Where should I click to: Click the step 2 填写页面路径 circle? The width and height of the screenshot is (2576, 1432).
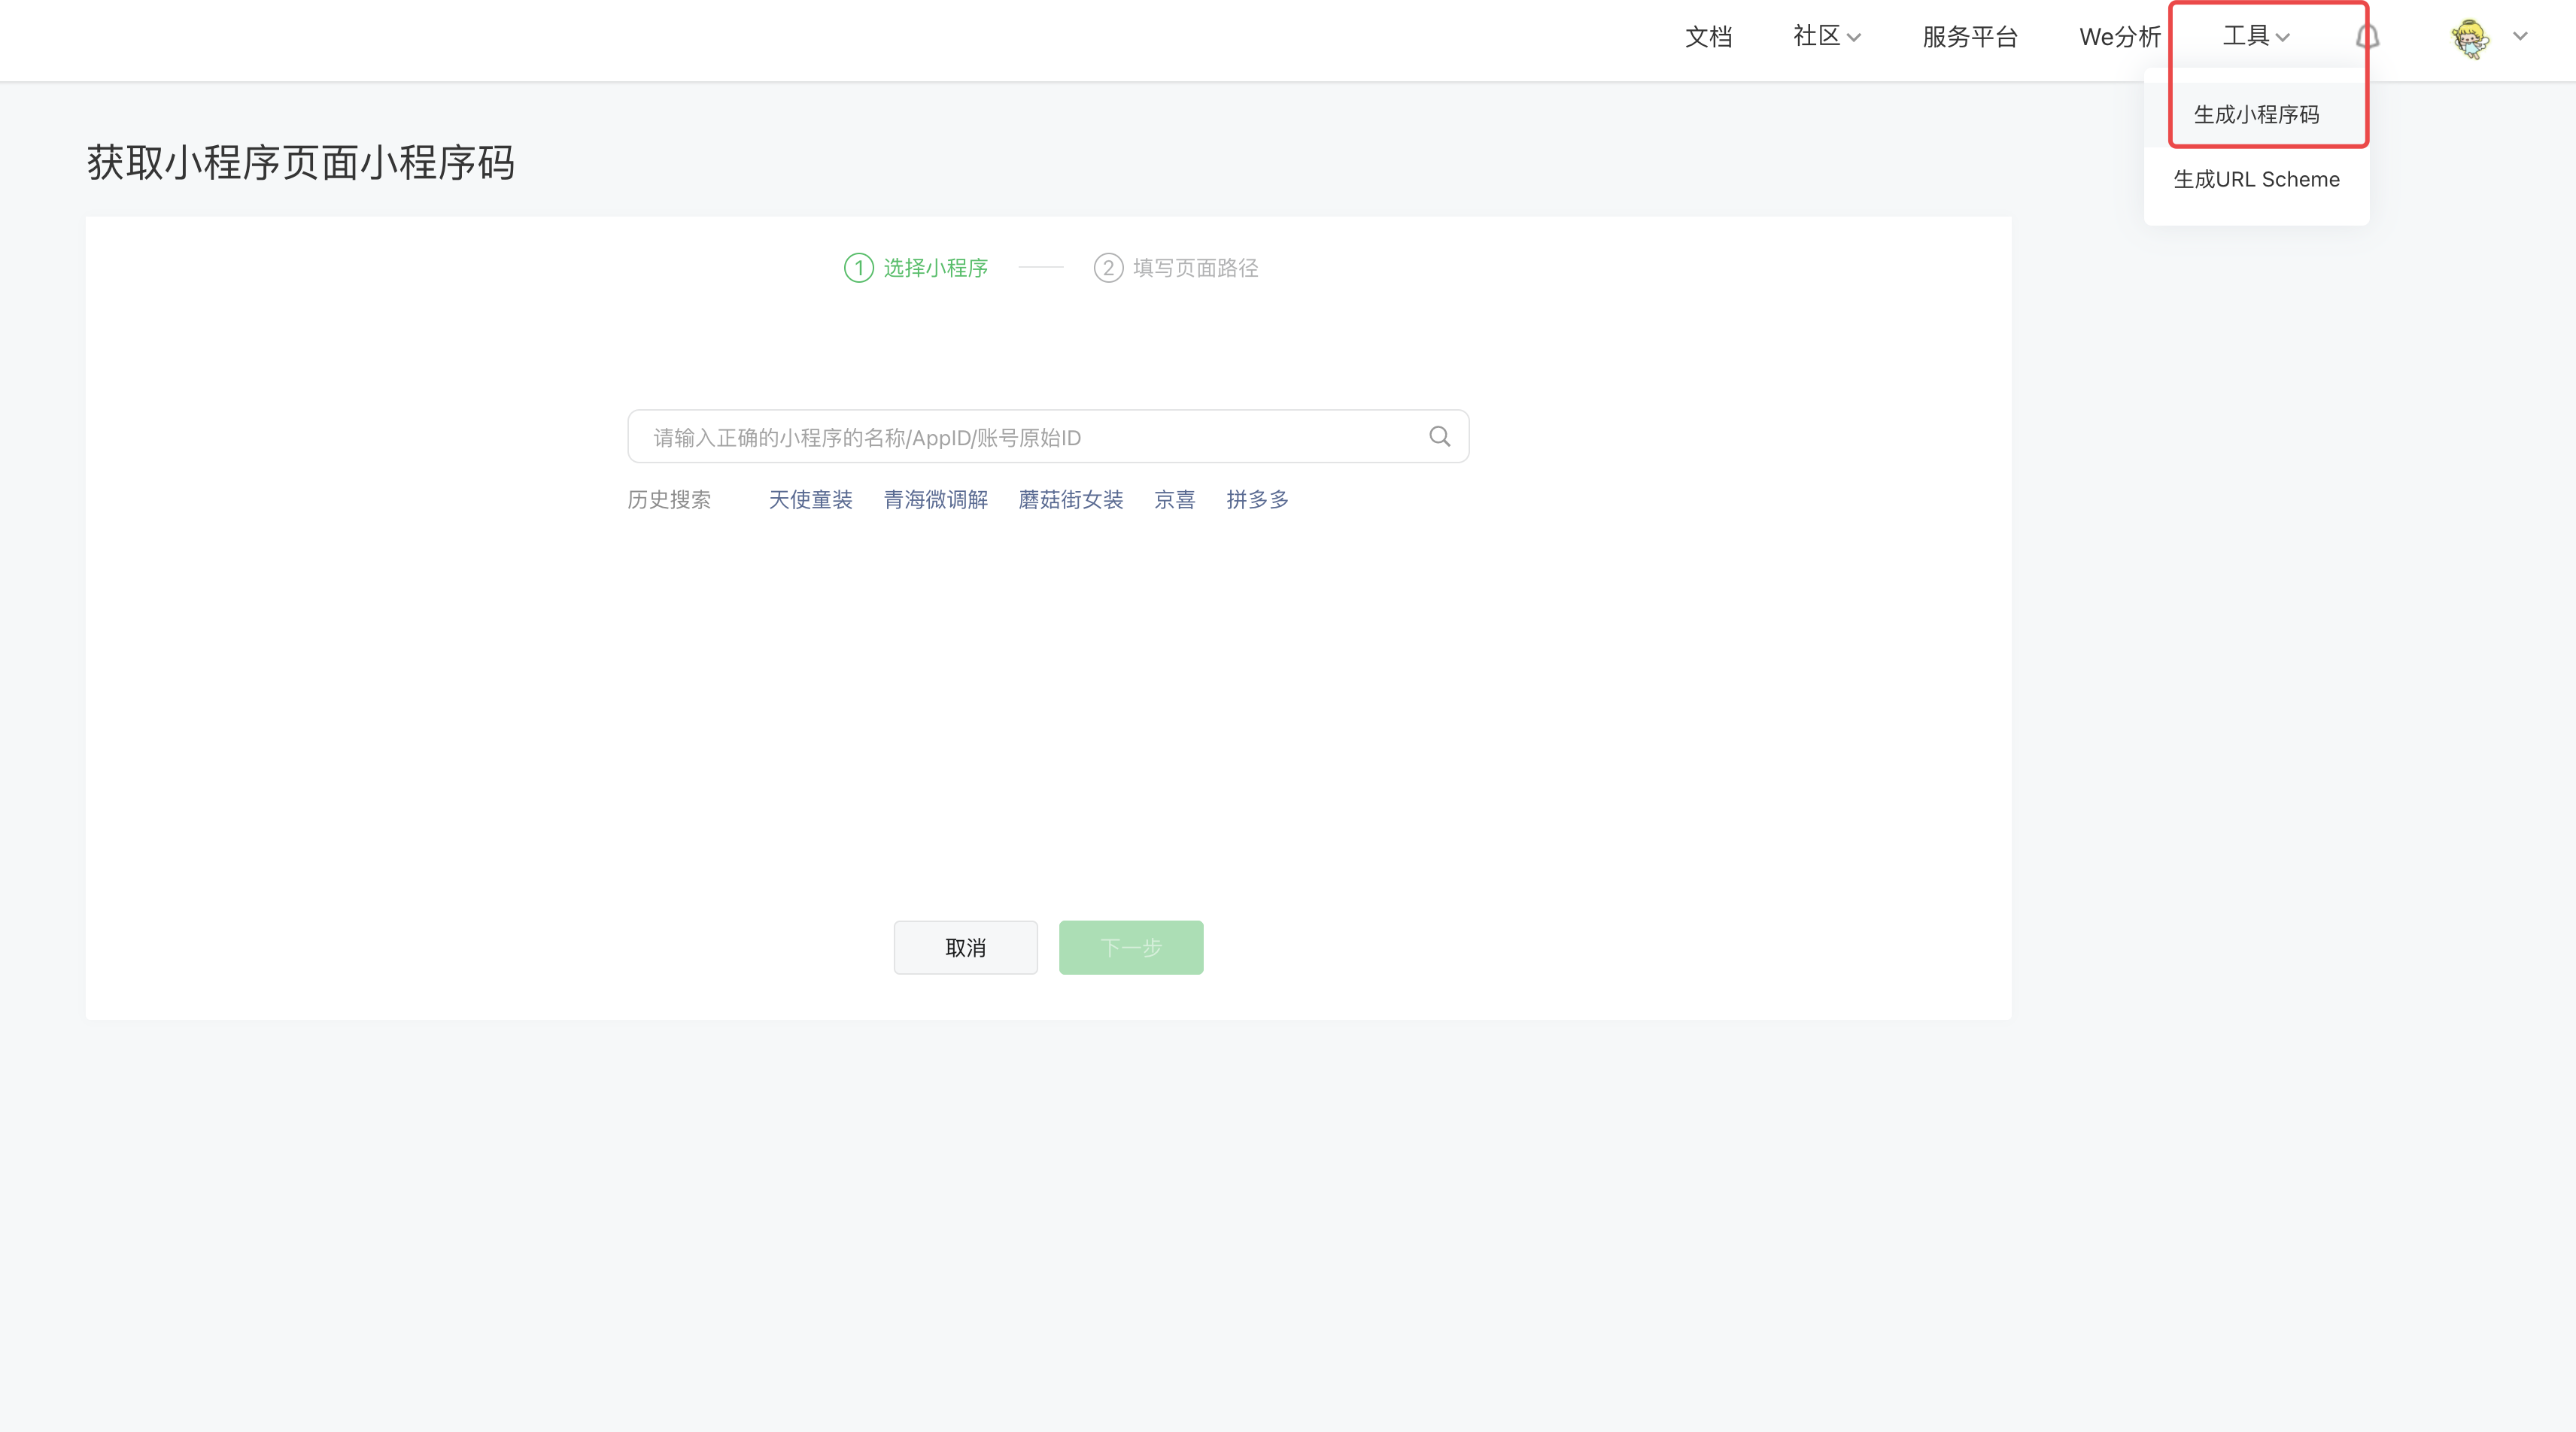pyautogui.click(x=1109, y=268)
